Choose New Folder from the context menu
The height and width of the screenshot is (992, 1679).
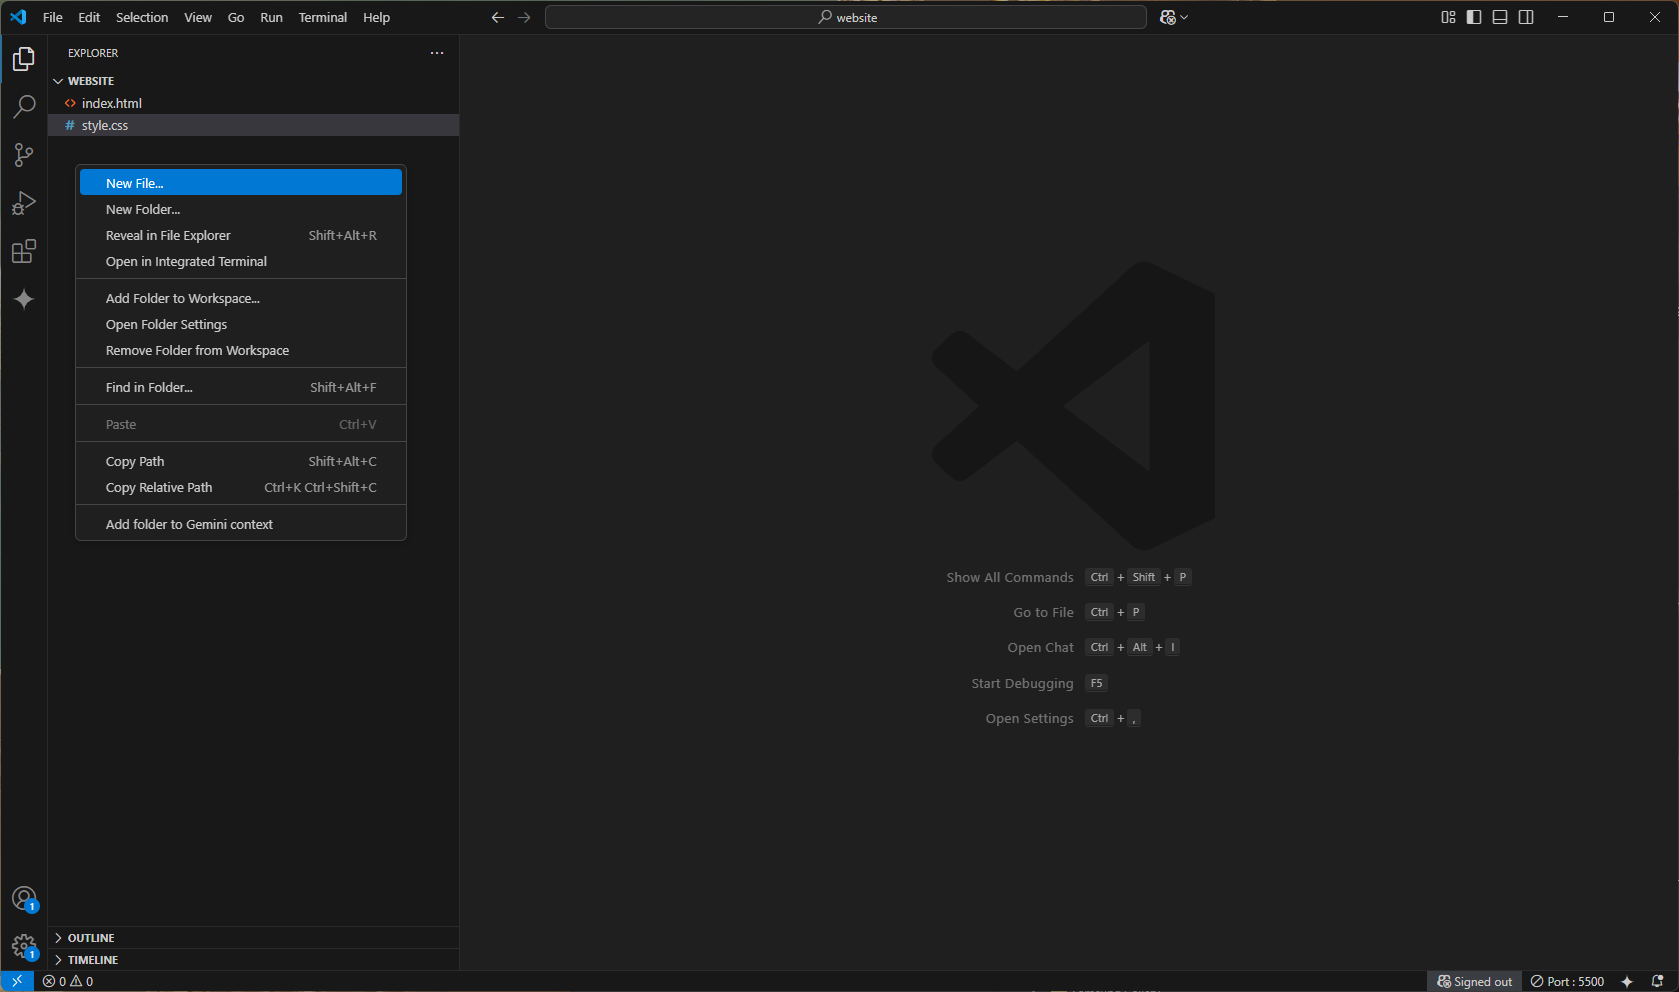[x=142, y=209]
